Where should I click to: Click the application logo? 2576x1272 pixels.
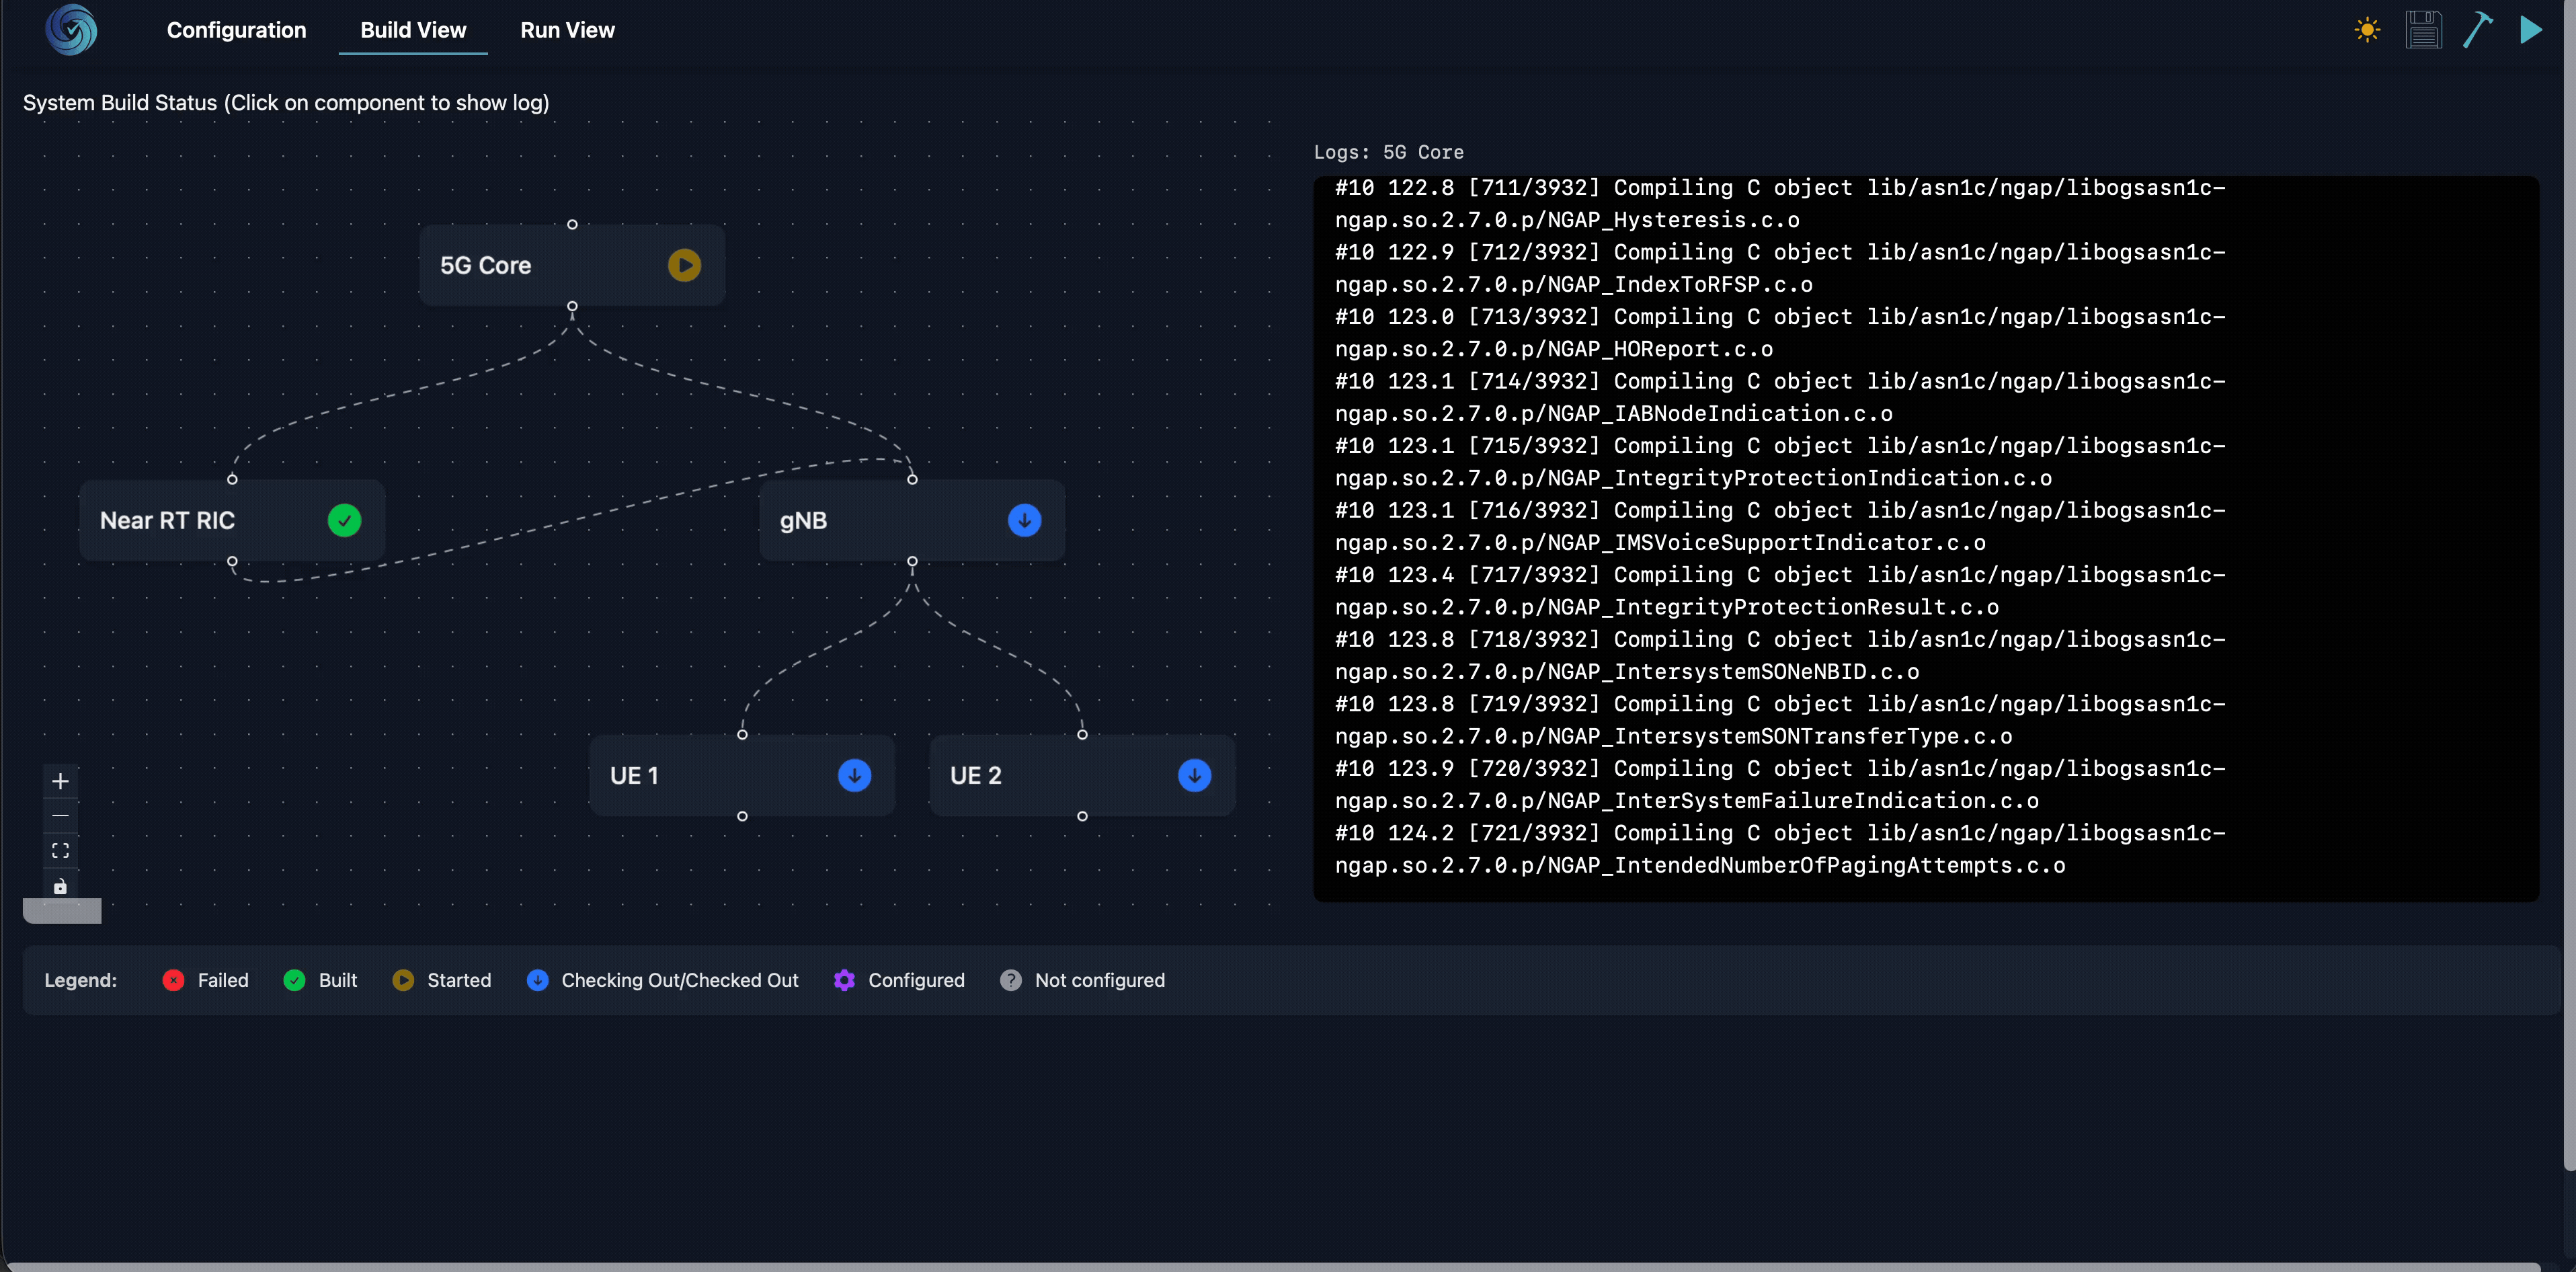coord(71,30)
